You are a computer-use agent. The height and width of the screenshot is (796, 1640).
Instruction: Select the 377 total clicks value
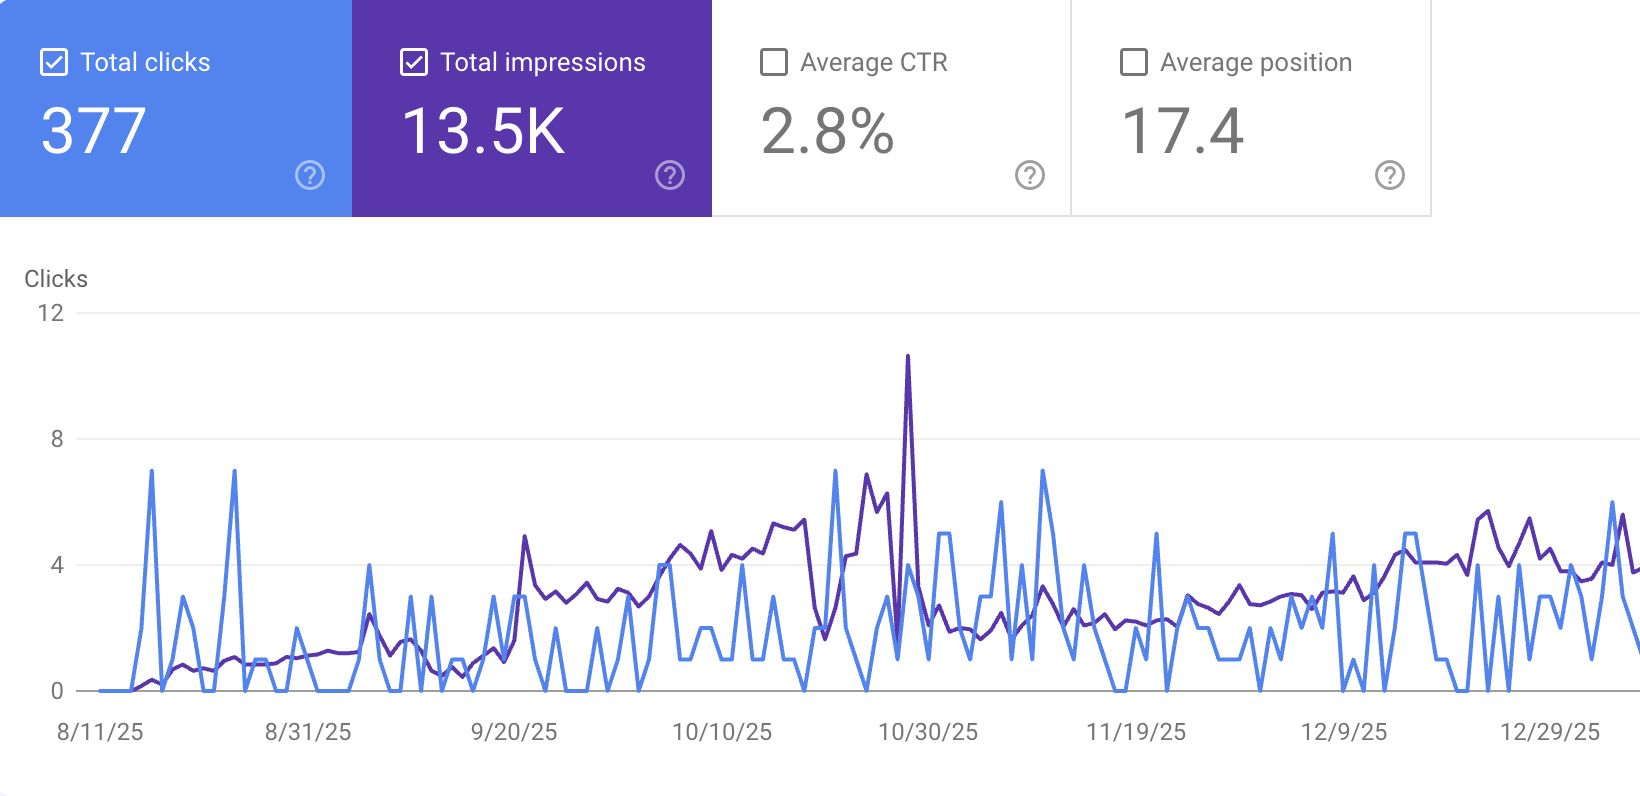[x=94, y=131]
